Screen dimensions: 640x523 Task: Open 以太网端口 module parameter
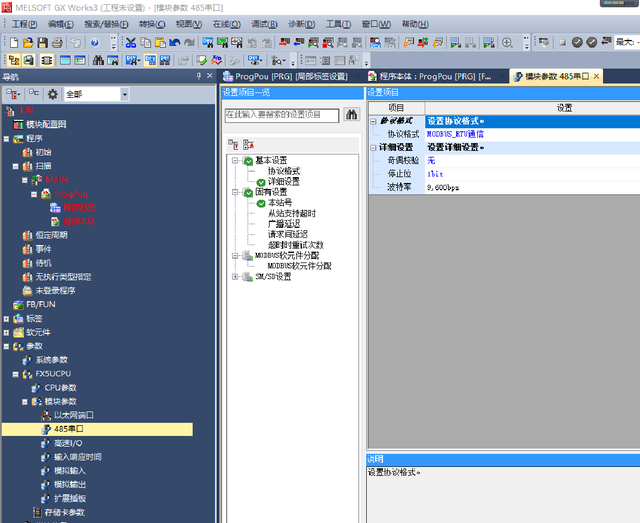tap(74, 414)
